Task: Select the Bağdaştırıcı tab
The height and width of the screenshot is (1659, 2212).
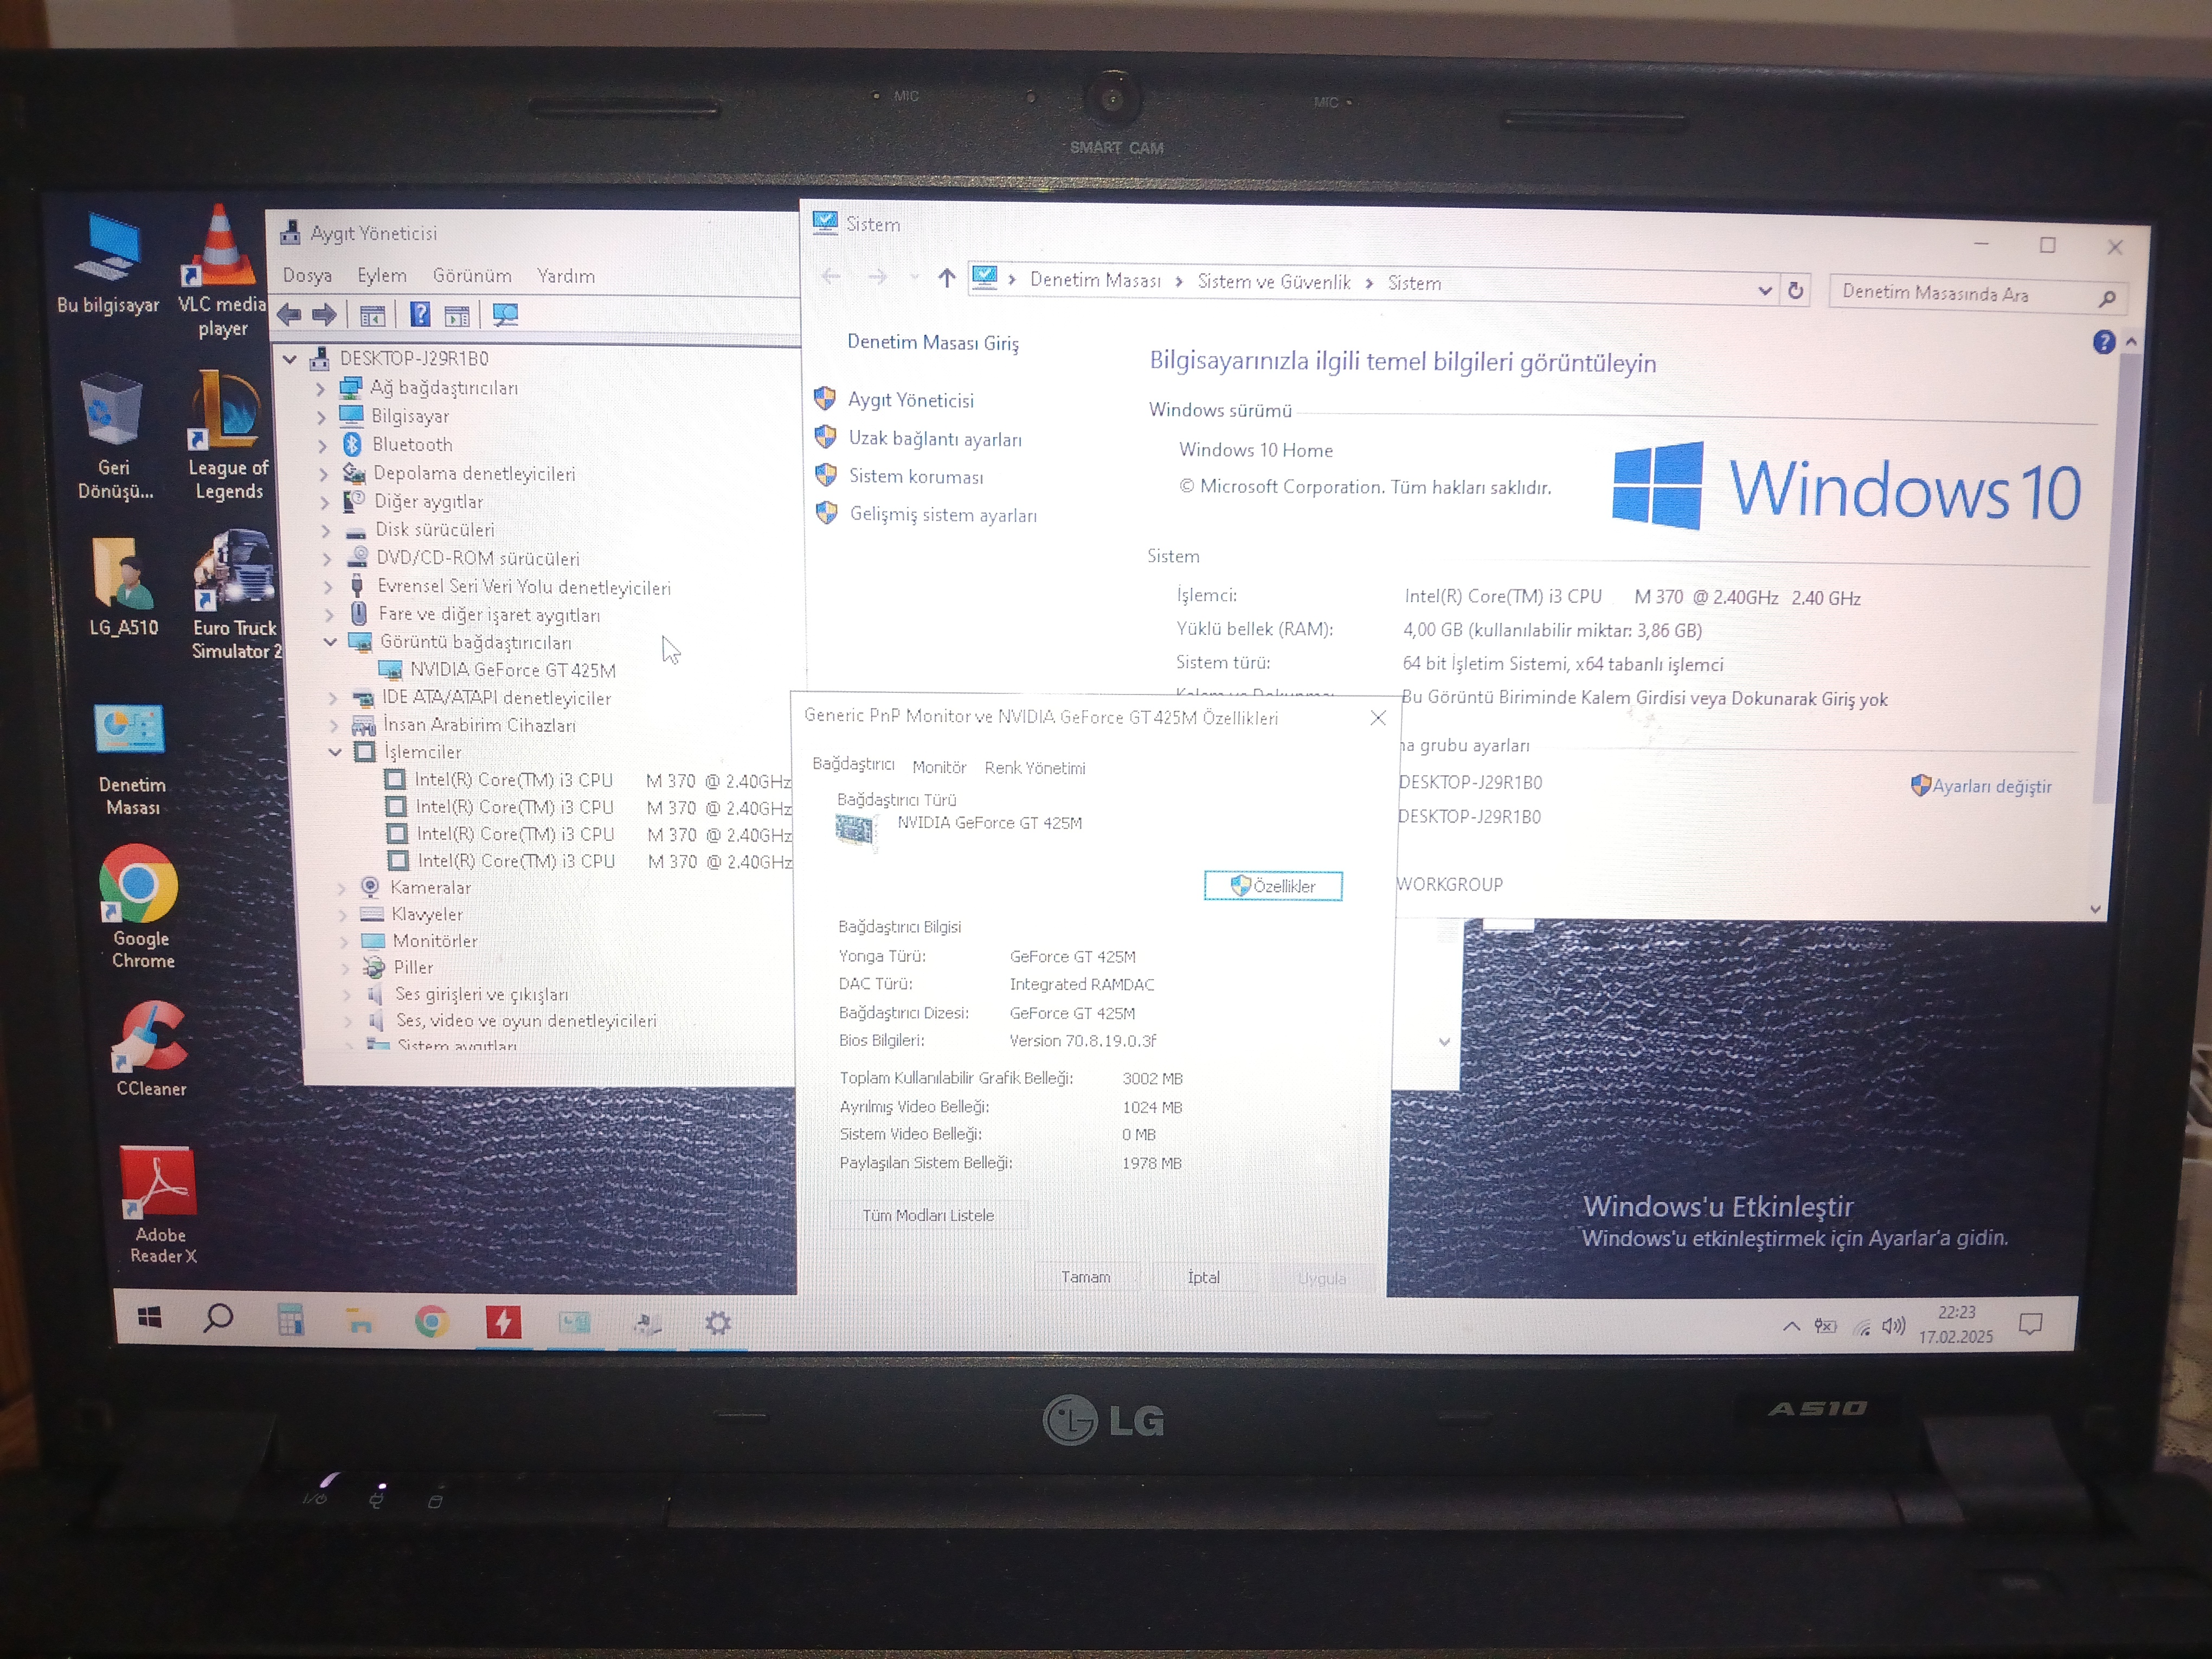Action: [853, 764]
